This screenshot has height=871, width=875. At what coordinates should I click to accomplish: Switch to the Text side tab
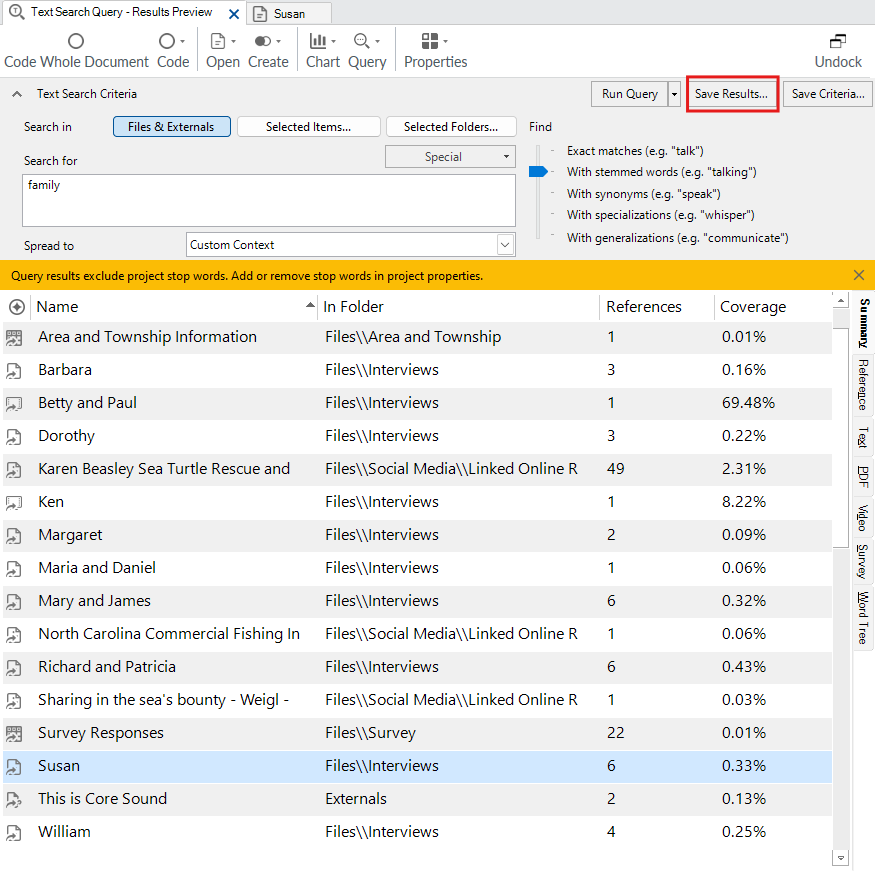click(863, 437)
